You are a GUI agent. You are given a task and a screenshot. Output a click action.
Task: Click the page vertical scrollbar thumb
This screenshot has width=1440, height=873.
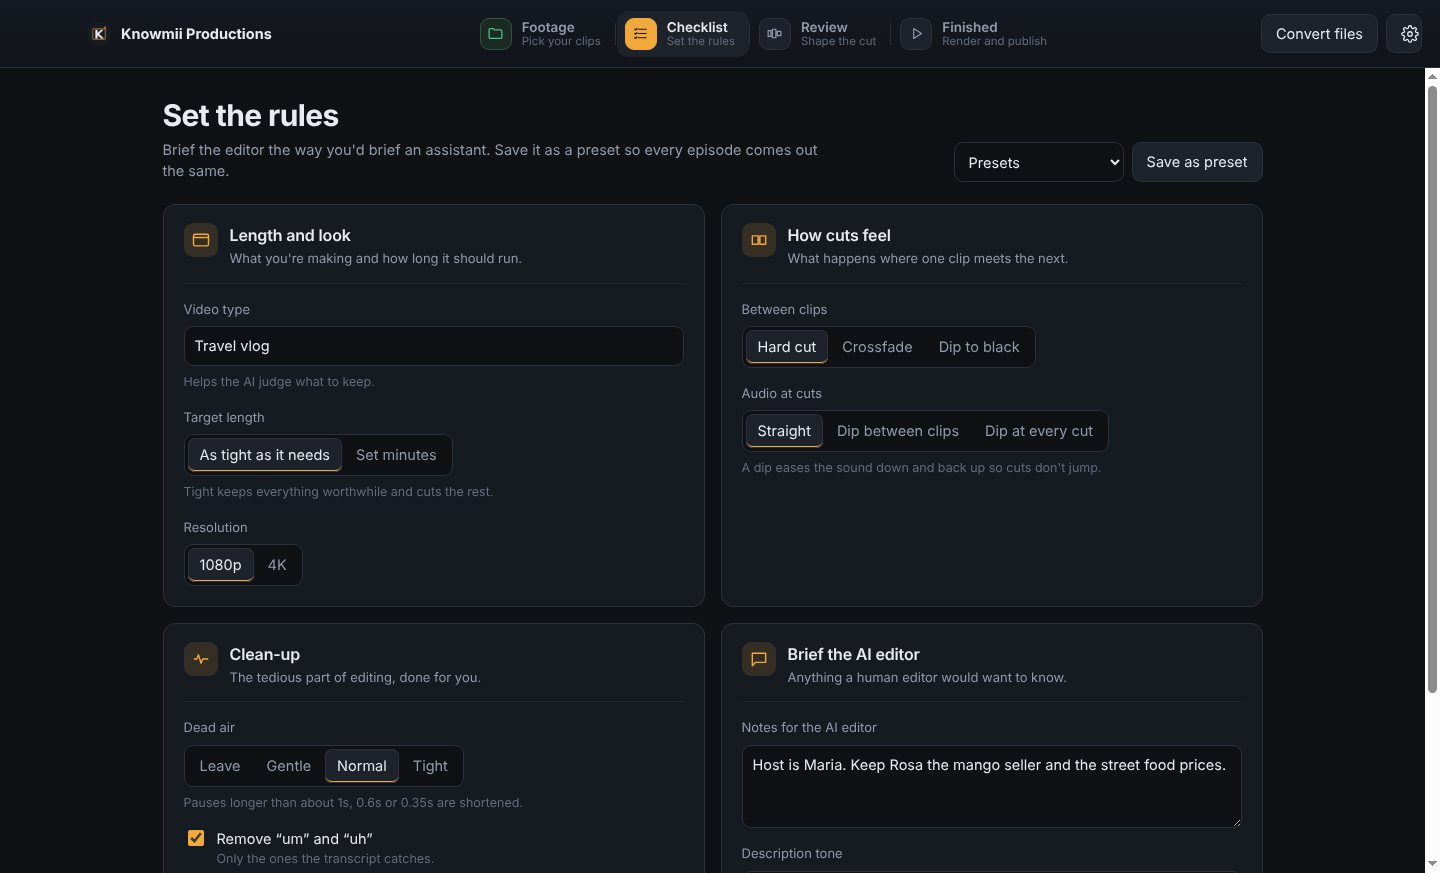tap(1432, 390)
